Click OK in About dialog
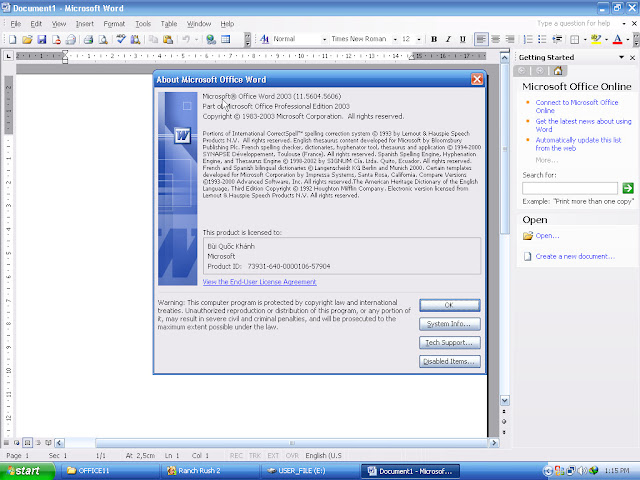The width and height of the screenshot is (640, 480). point(449,305)
